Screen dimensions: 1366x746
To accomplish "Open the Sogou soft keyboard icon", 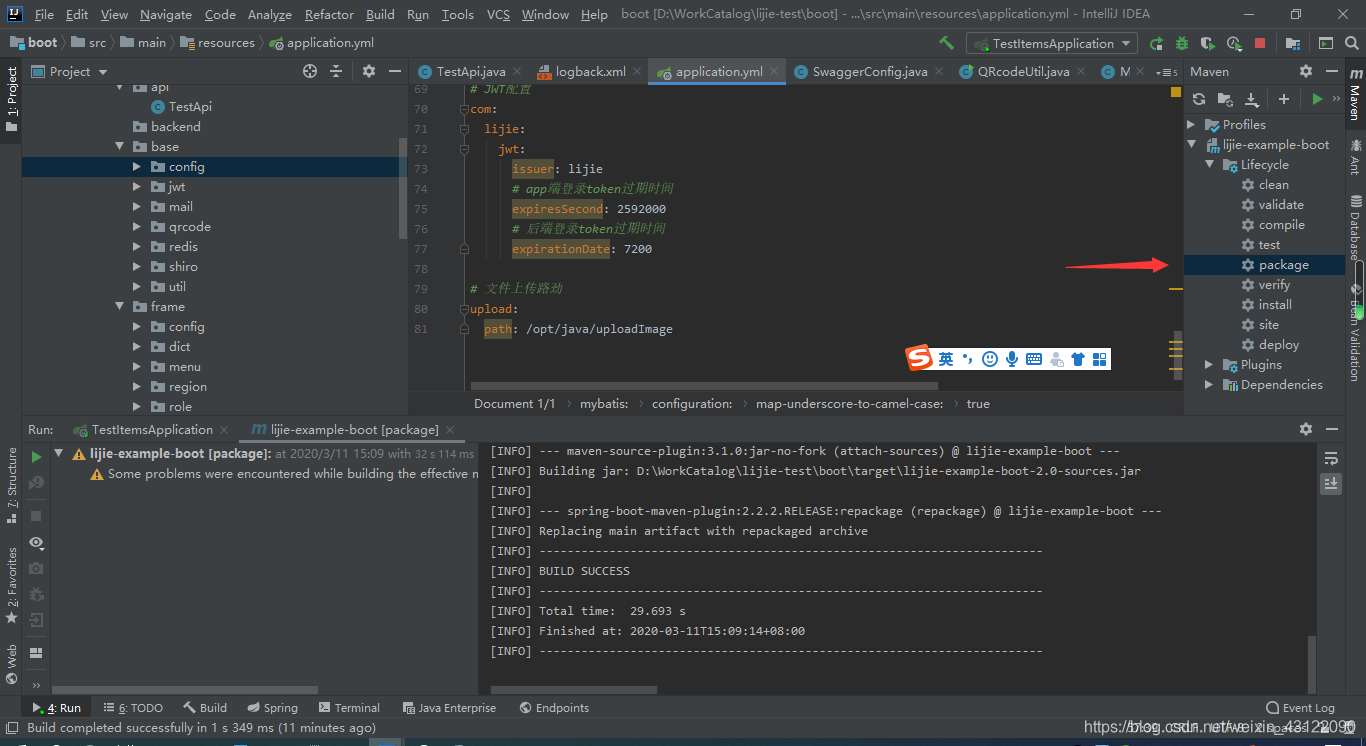I will click(1034, 359).
